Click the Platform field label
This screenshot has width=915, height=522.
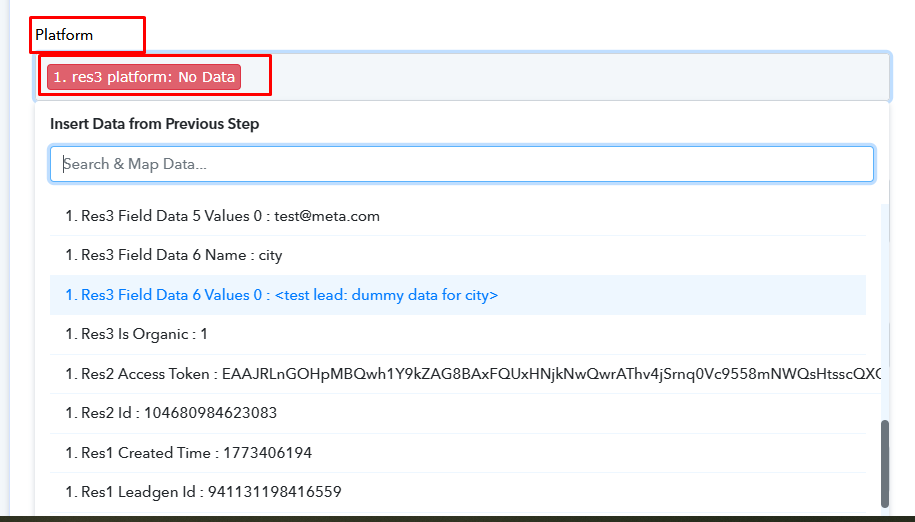tap(64, 35)
